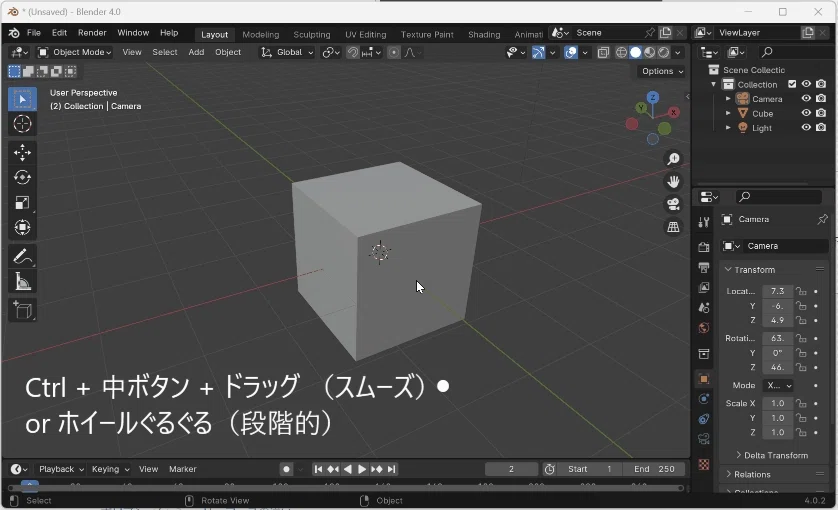Viewport: 838px width, 510px height.
Task: Uncheck the Collection exclude checkbox
Action: [x=792, y=84]
